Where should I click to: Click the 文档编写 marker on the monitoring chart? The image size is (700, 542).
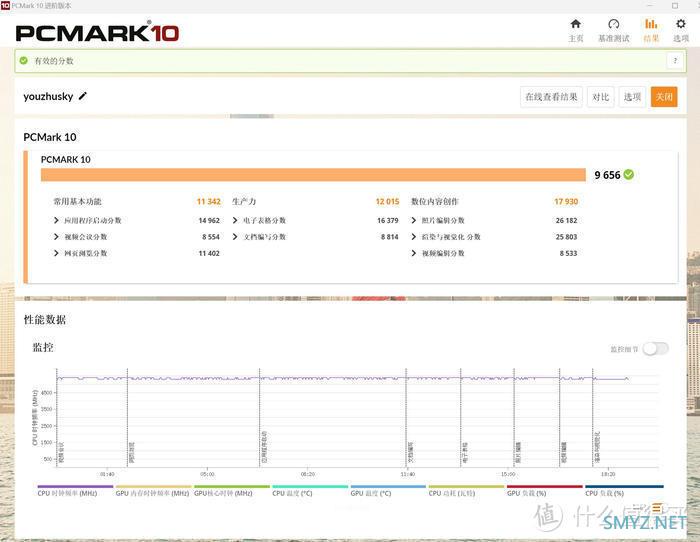410,452
